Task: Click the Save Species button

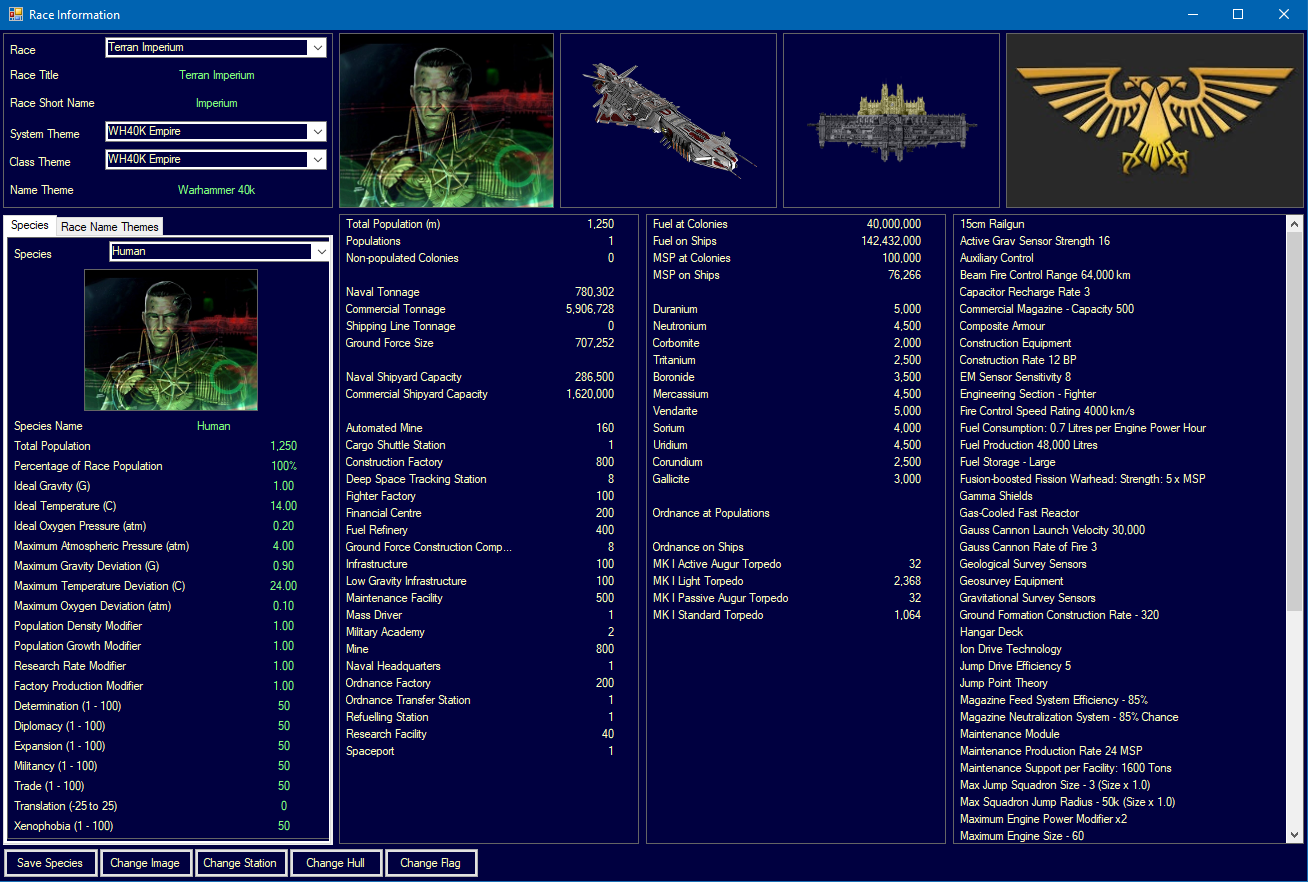Action: click(50, 863)
